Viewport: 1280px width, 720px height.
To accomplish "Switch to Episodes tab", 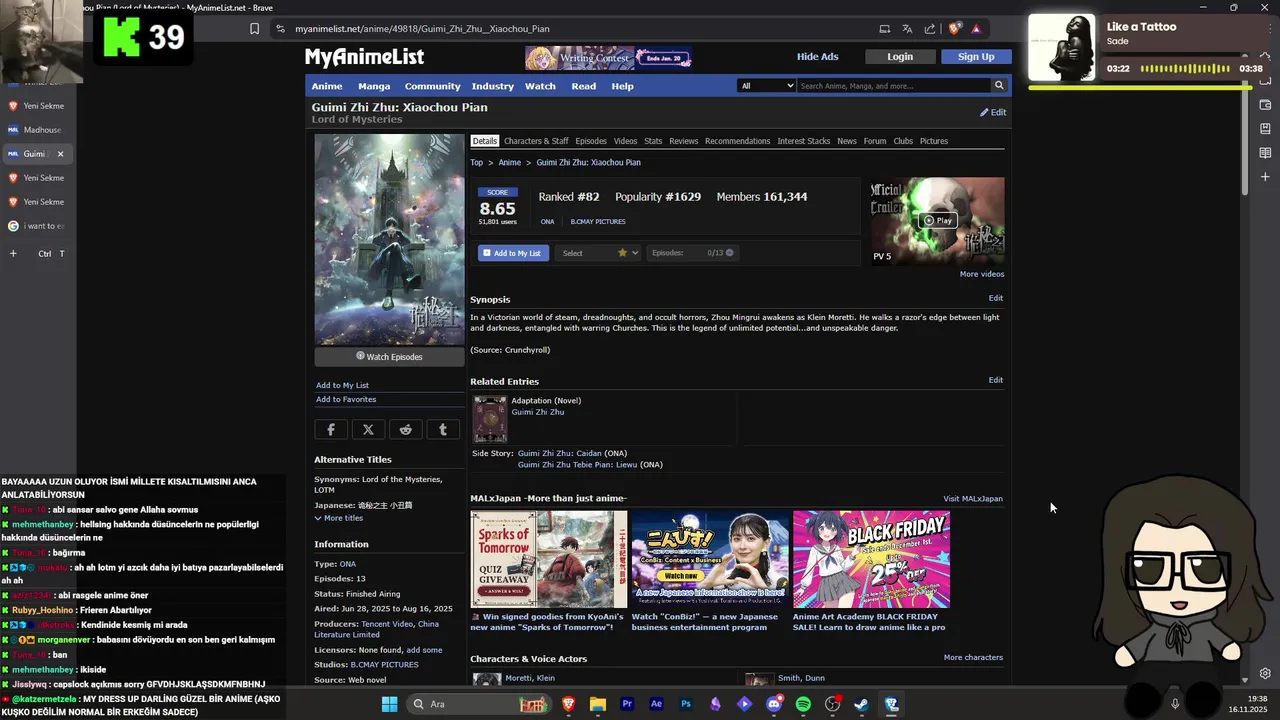I will click(x=591, y=141).
